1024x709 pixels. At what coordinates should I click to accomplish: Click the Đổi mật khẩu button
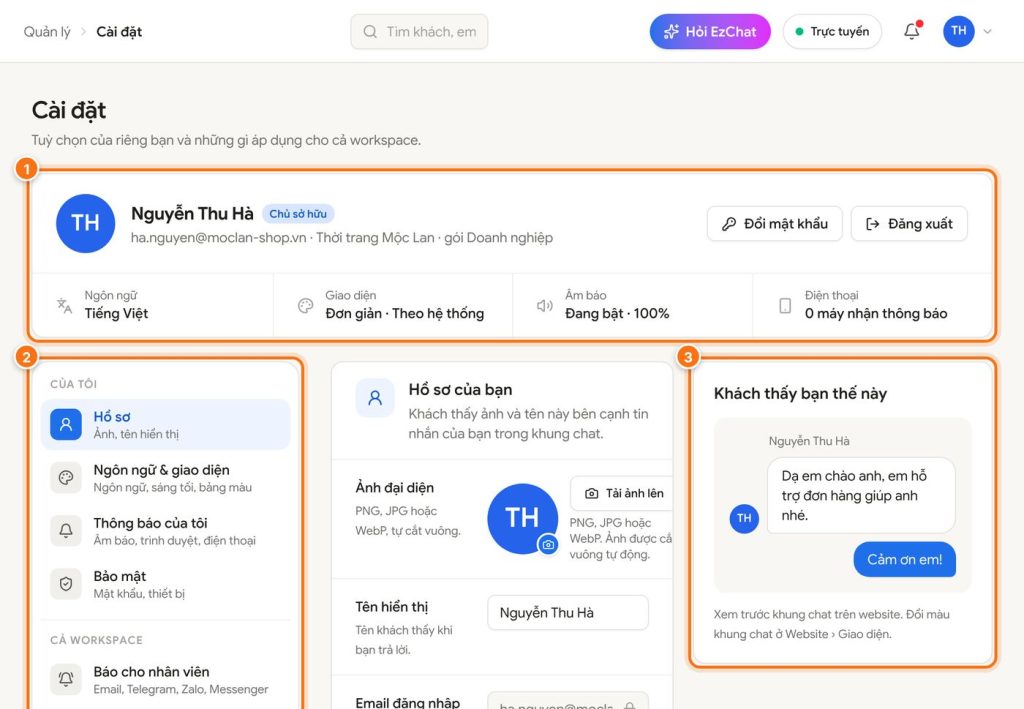[775, 224]
